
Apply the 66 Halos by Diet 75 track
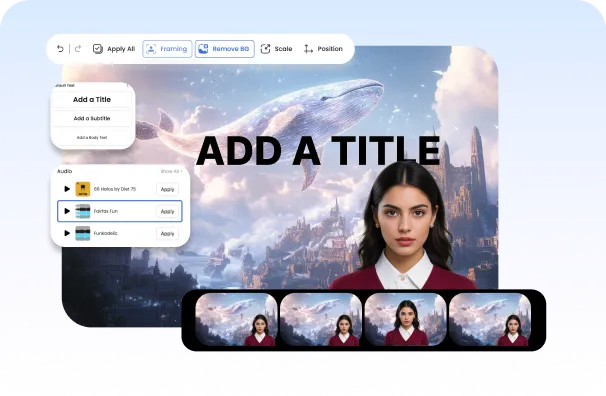click(x=167, y=189)
